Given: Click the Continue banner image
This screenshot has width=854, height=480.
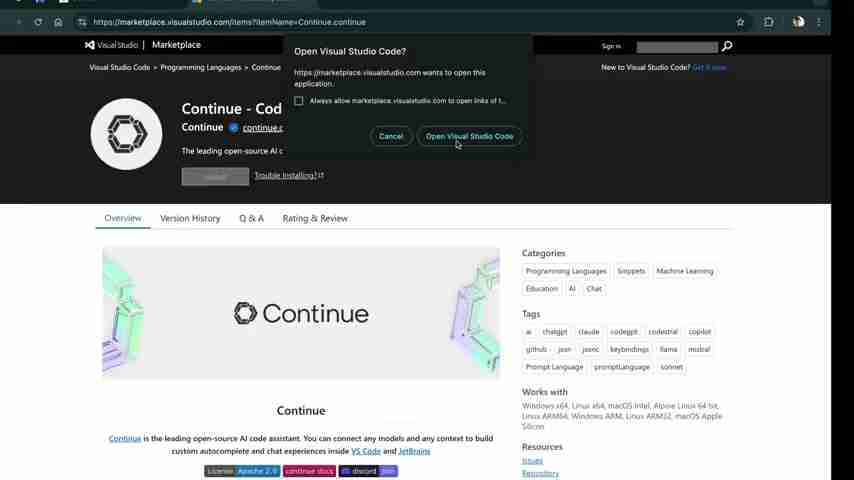Looking at the screenshot, I should click(x=301, y=313).
